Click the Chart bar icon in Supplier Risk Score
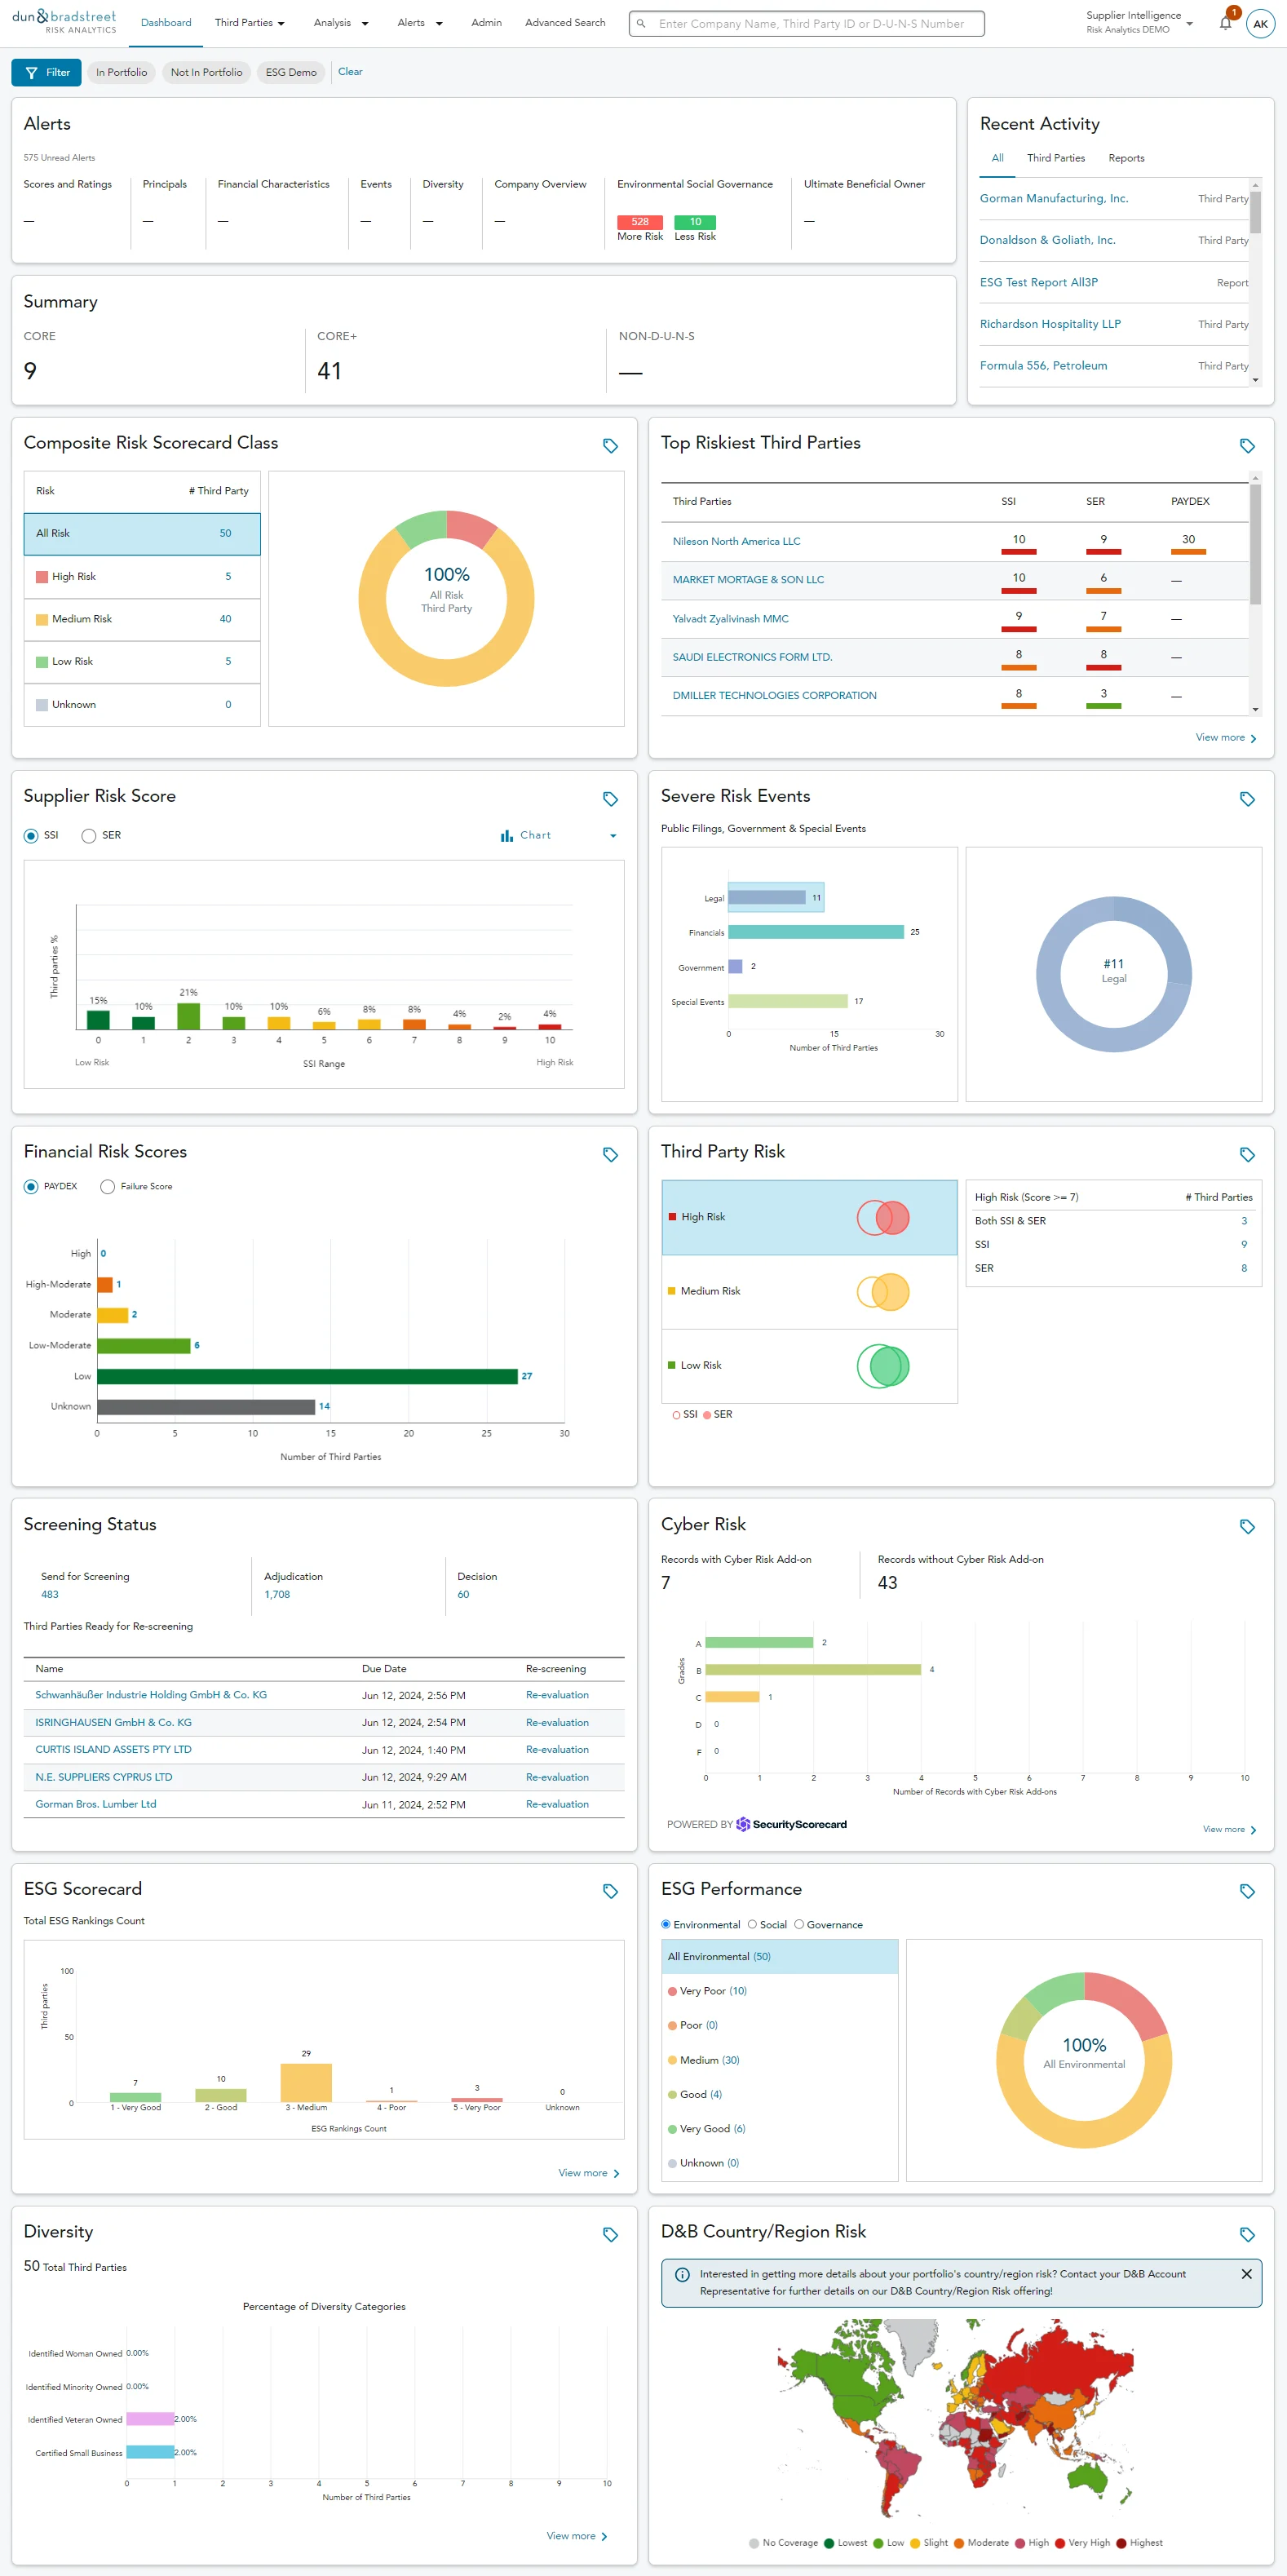The width and height of the screenshot is (1287, 2576). 506,835
